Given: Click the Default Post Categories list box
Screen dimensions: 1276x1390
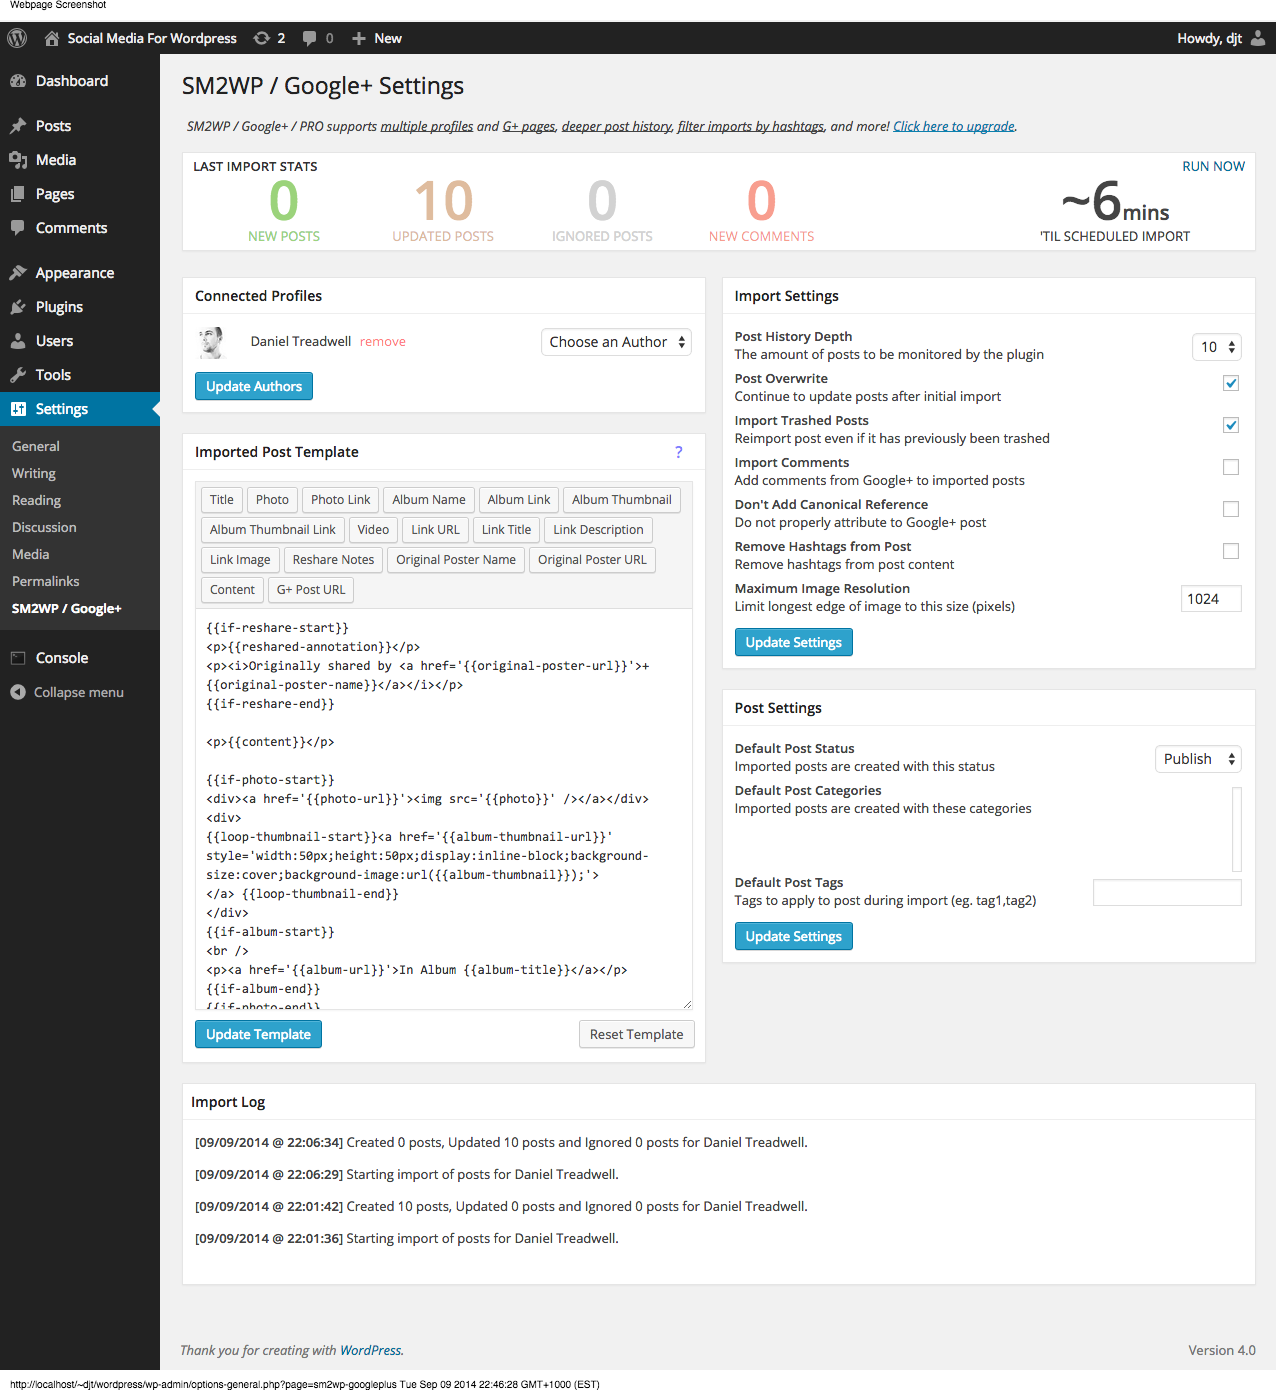Looking at the screenshot, I should point(1237,829).
